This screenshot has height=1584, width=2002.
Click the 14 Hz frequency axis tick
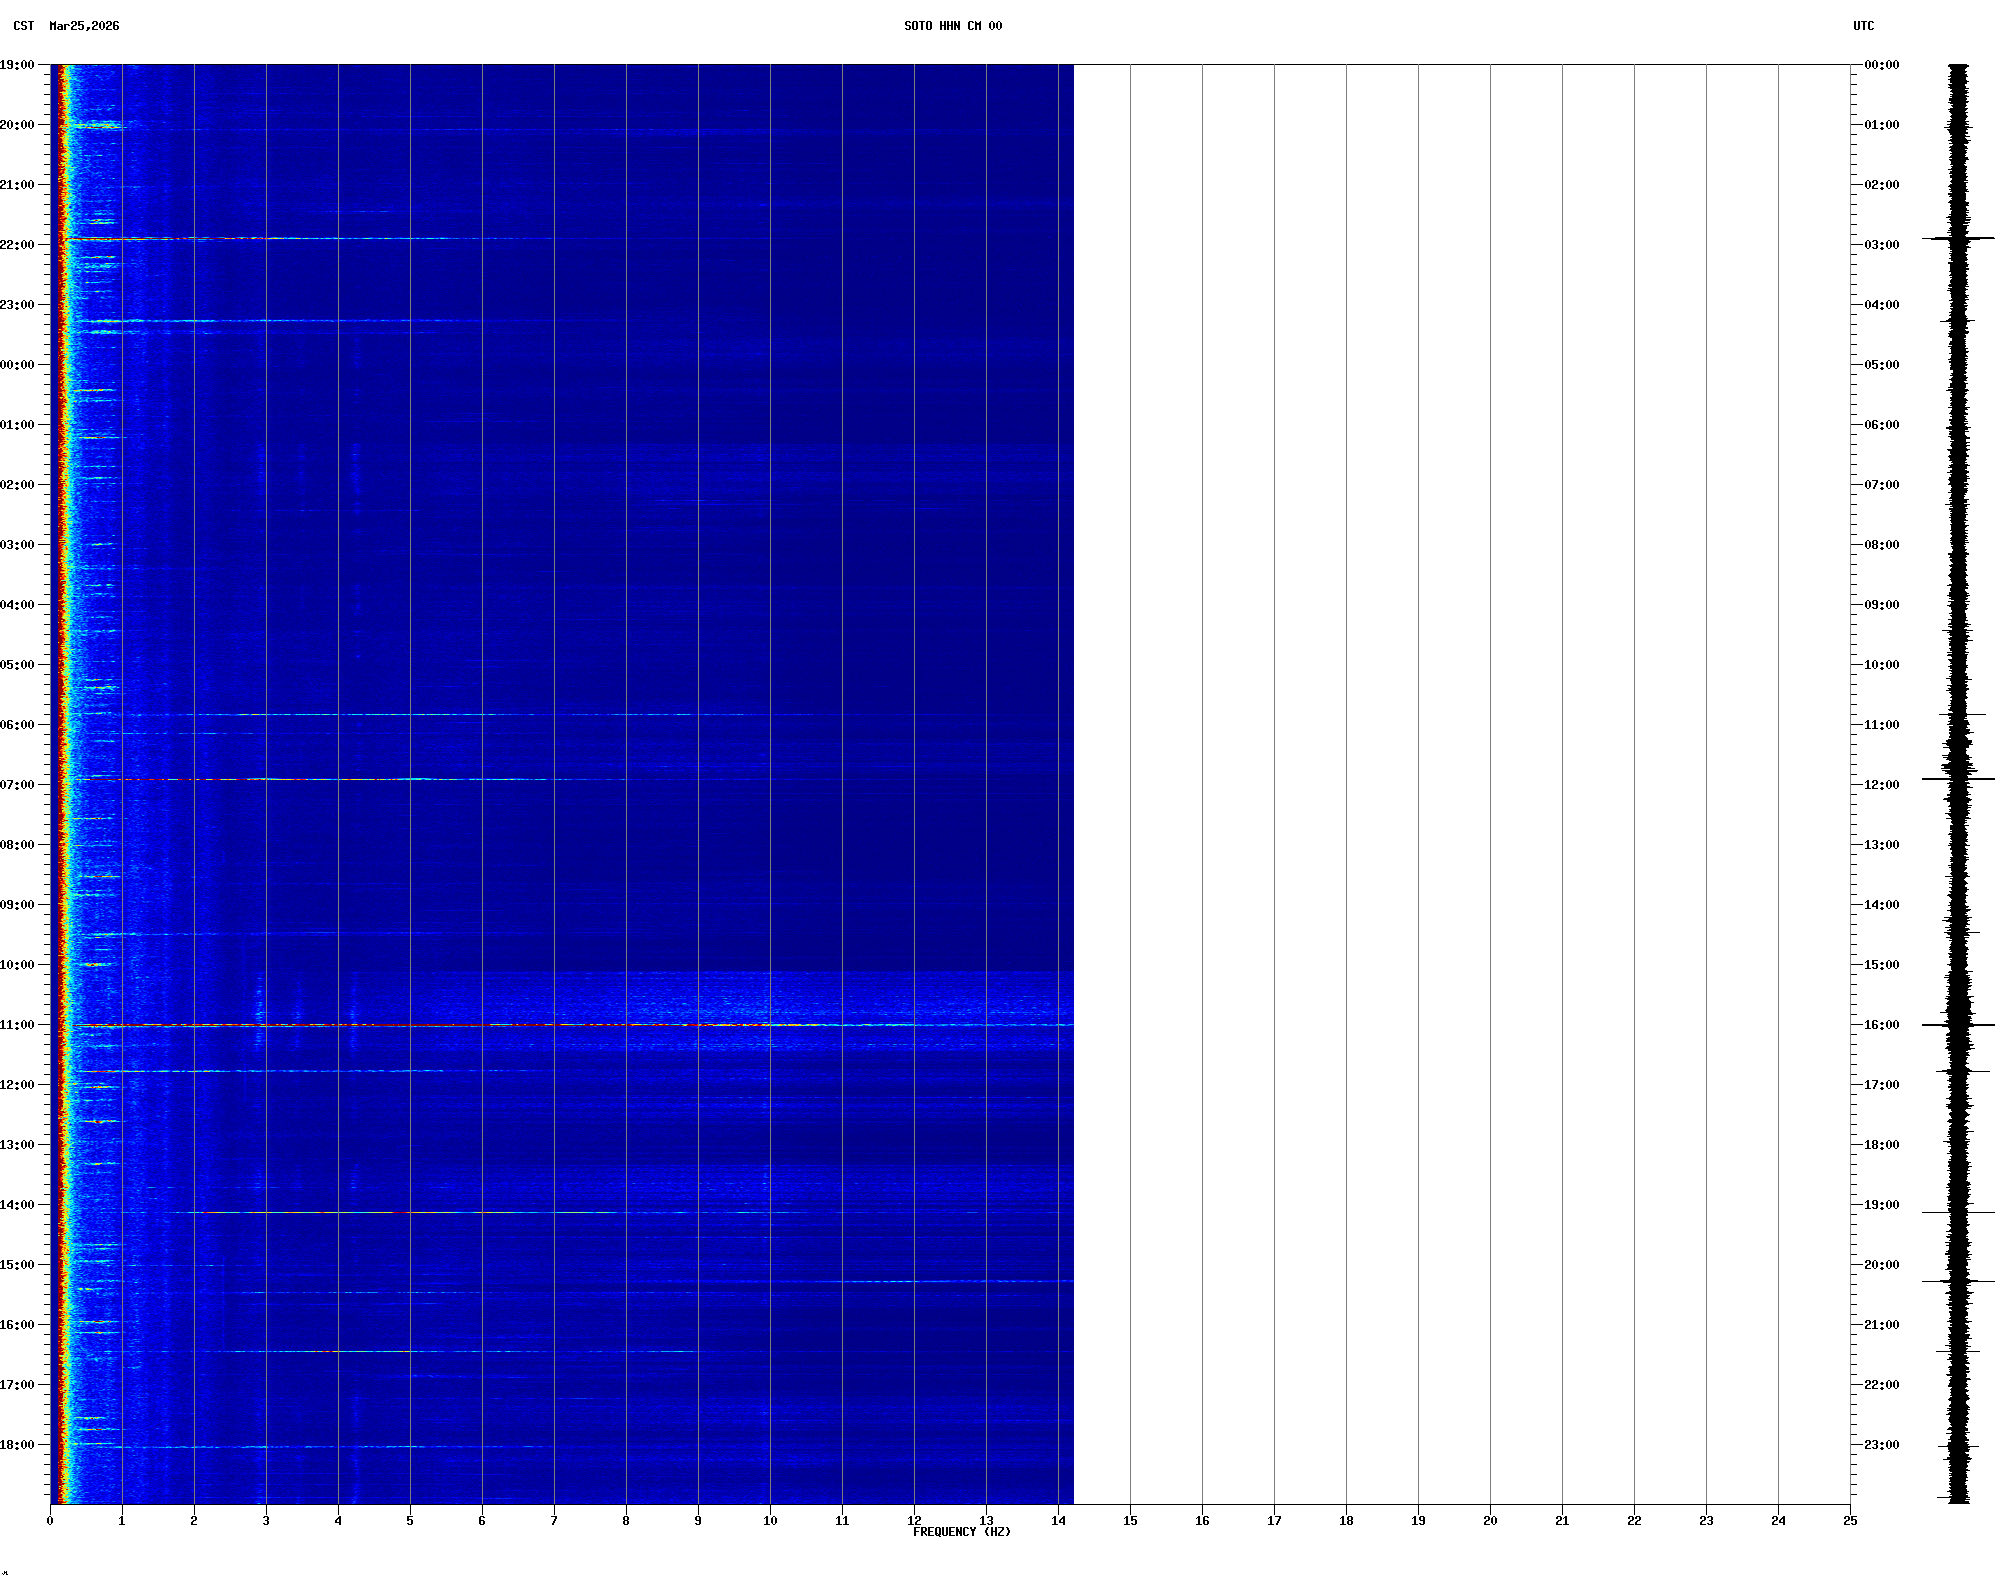1058,1521
